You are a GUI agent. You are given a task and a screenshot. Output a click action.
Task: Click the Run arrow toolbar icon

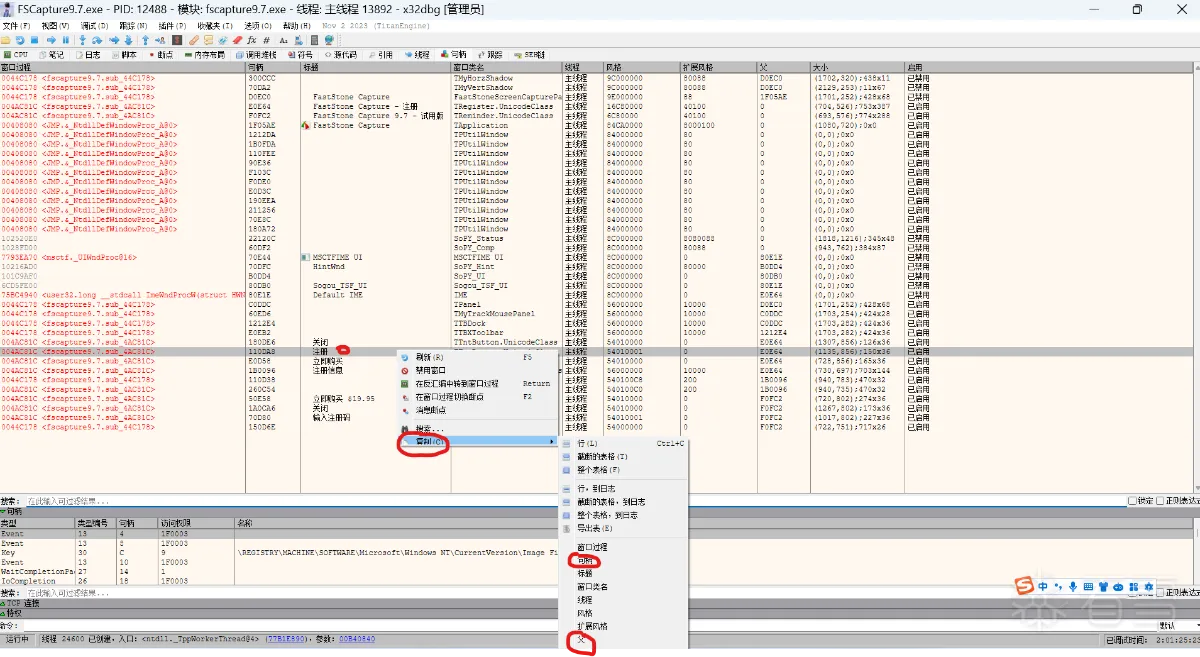click(51, 40)
